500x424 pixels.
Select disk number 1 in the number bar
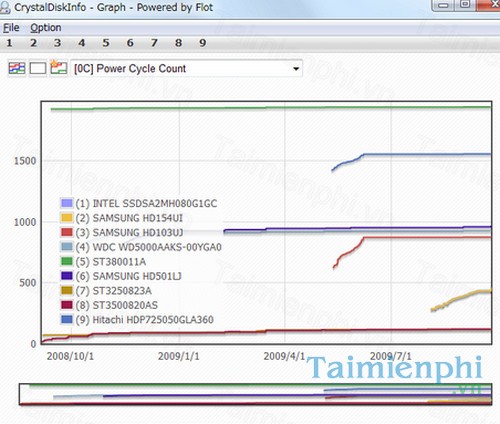pyautogui.click(x=9, y=43)
